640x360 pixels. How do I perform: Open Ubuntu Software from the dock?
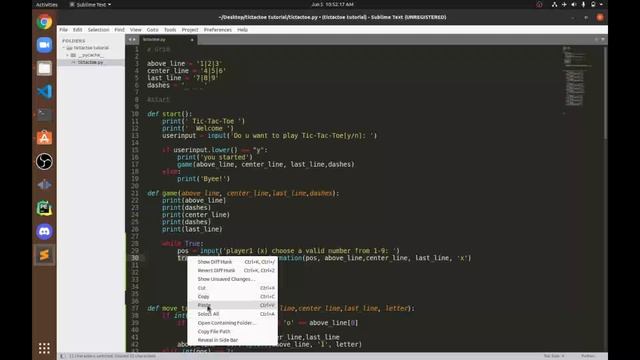pos(44,138)
